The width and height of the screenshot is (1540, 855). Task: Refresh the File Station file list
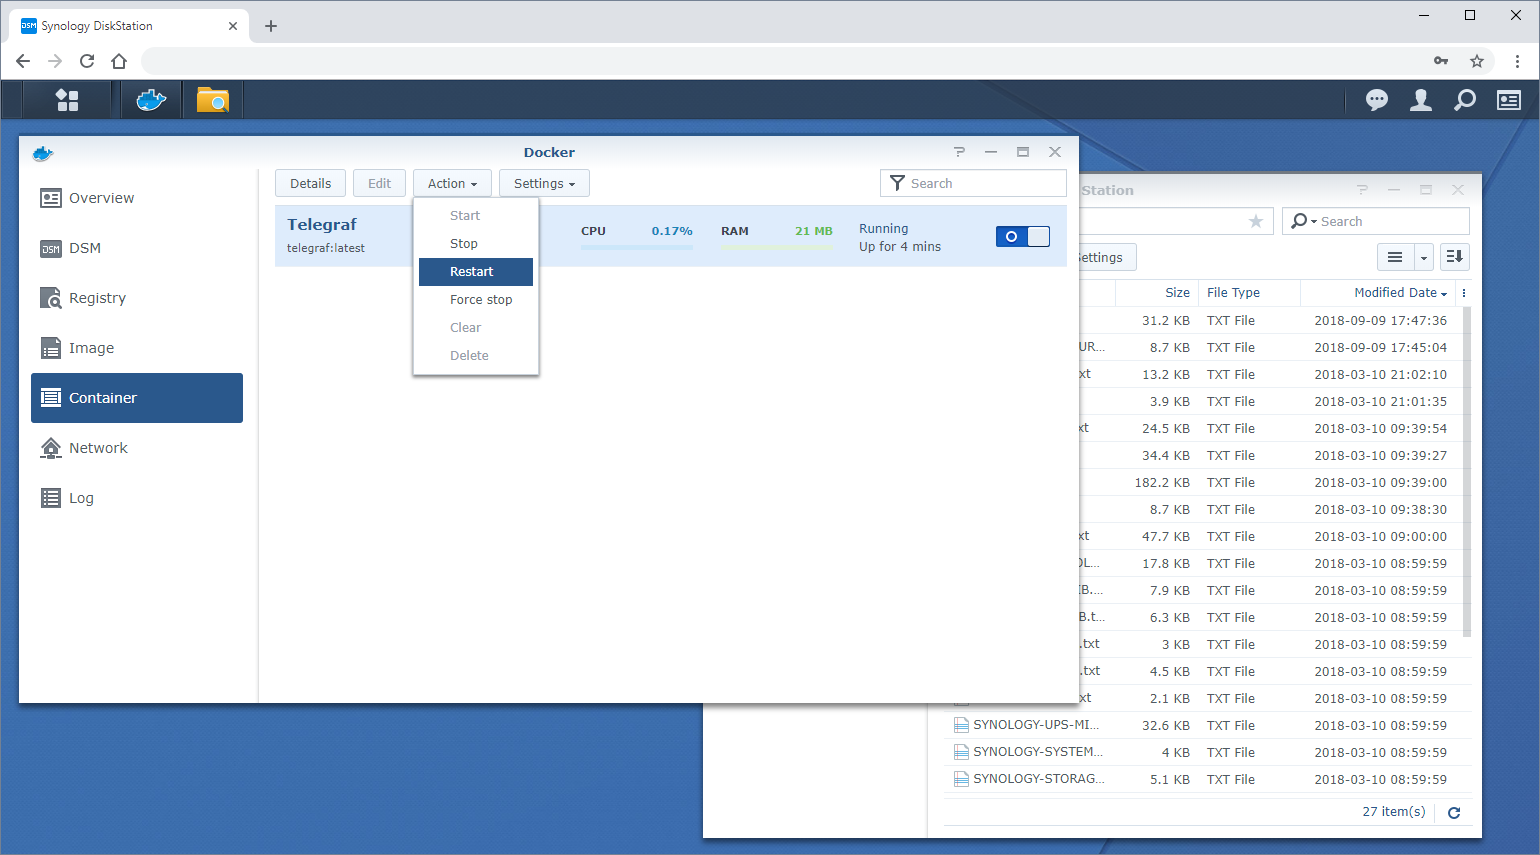(x=1454, y=813)
